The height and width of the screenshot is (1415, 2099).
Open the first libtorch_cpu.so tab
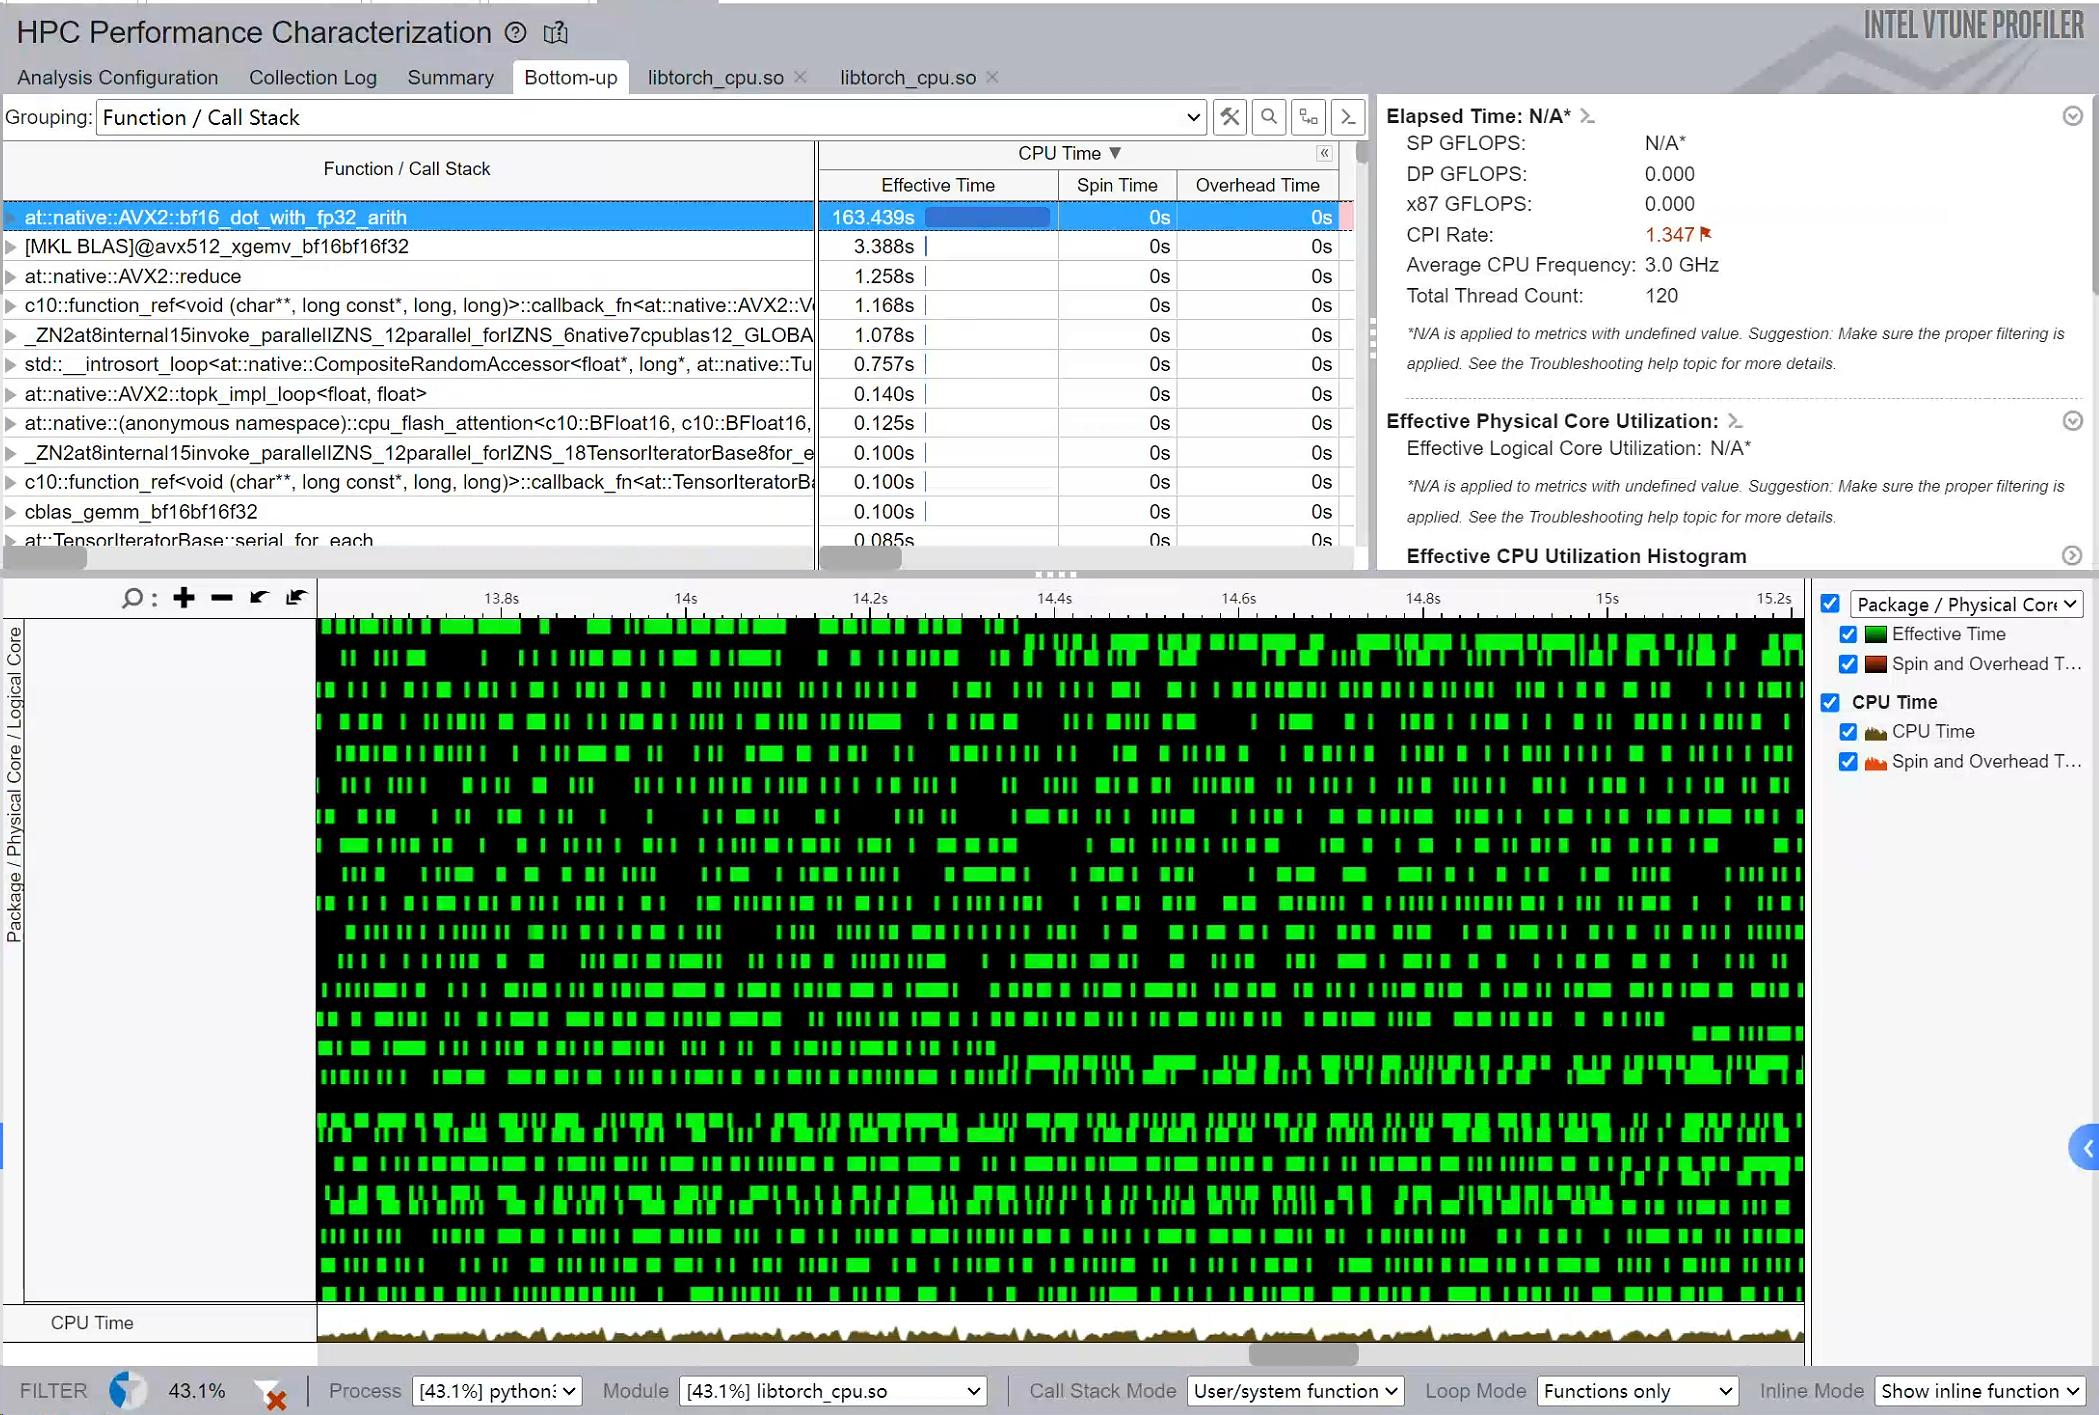point(715,77)
